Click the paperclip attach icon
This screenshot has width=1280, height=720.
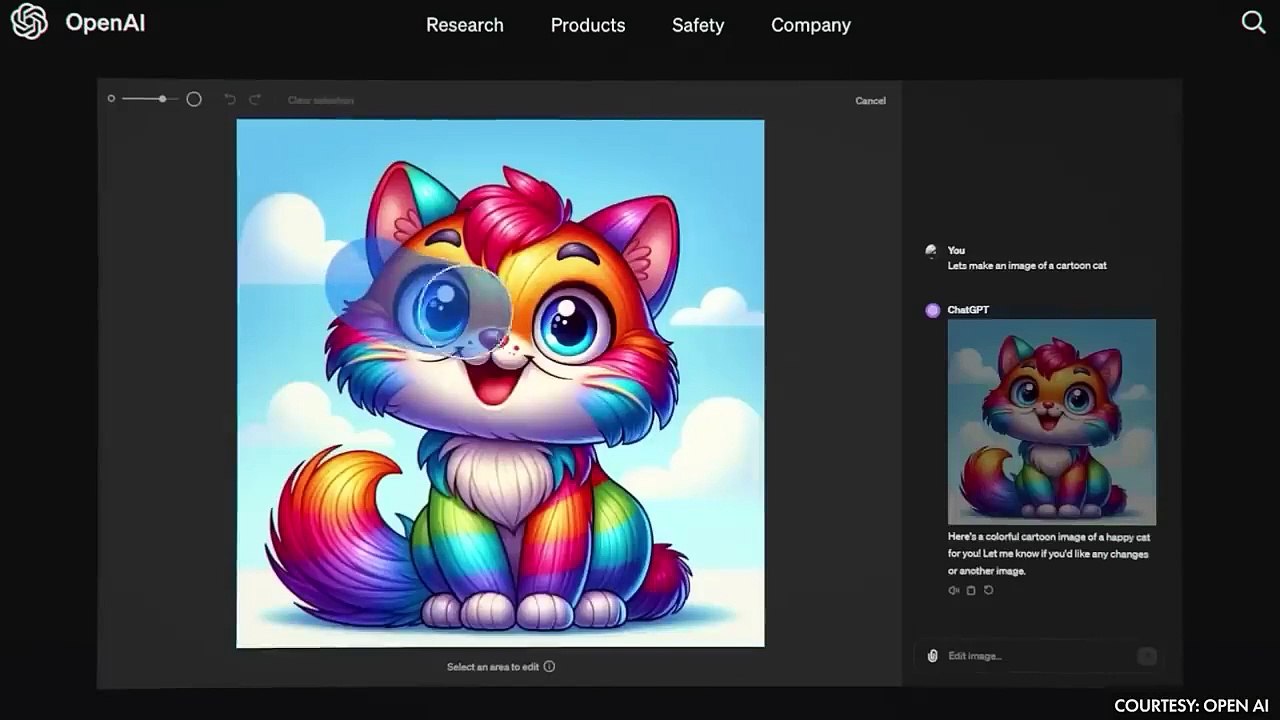(x=932, y=656)
